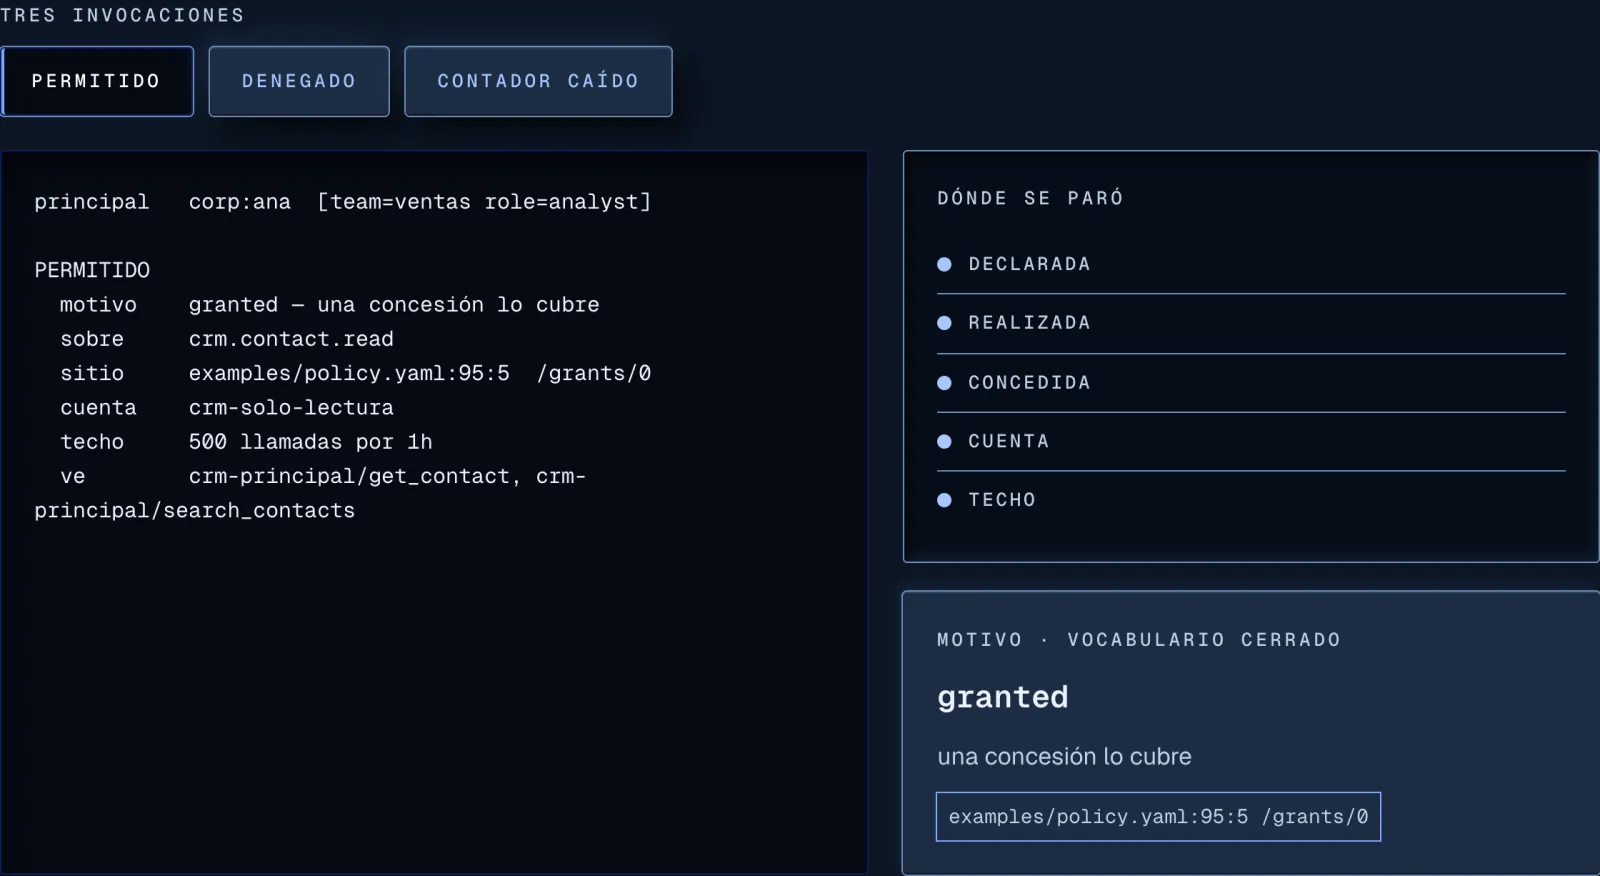Click the 'sobre' key label
This screenshot has height=876, width=1600.
pyautogui.click(x=92, y=339)
